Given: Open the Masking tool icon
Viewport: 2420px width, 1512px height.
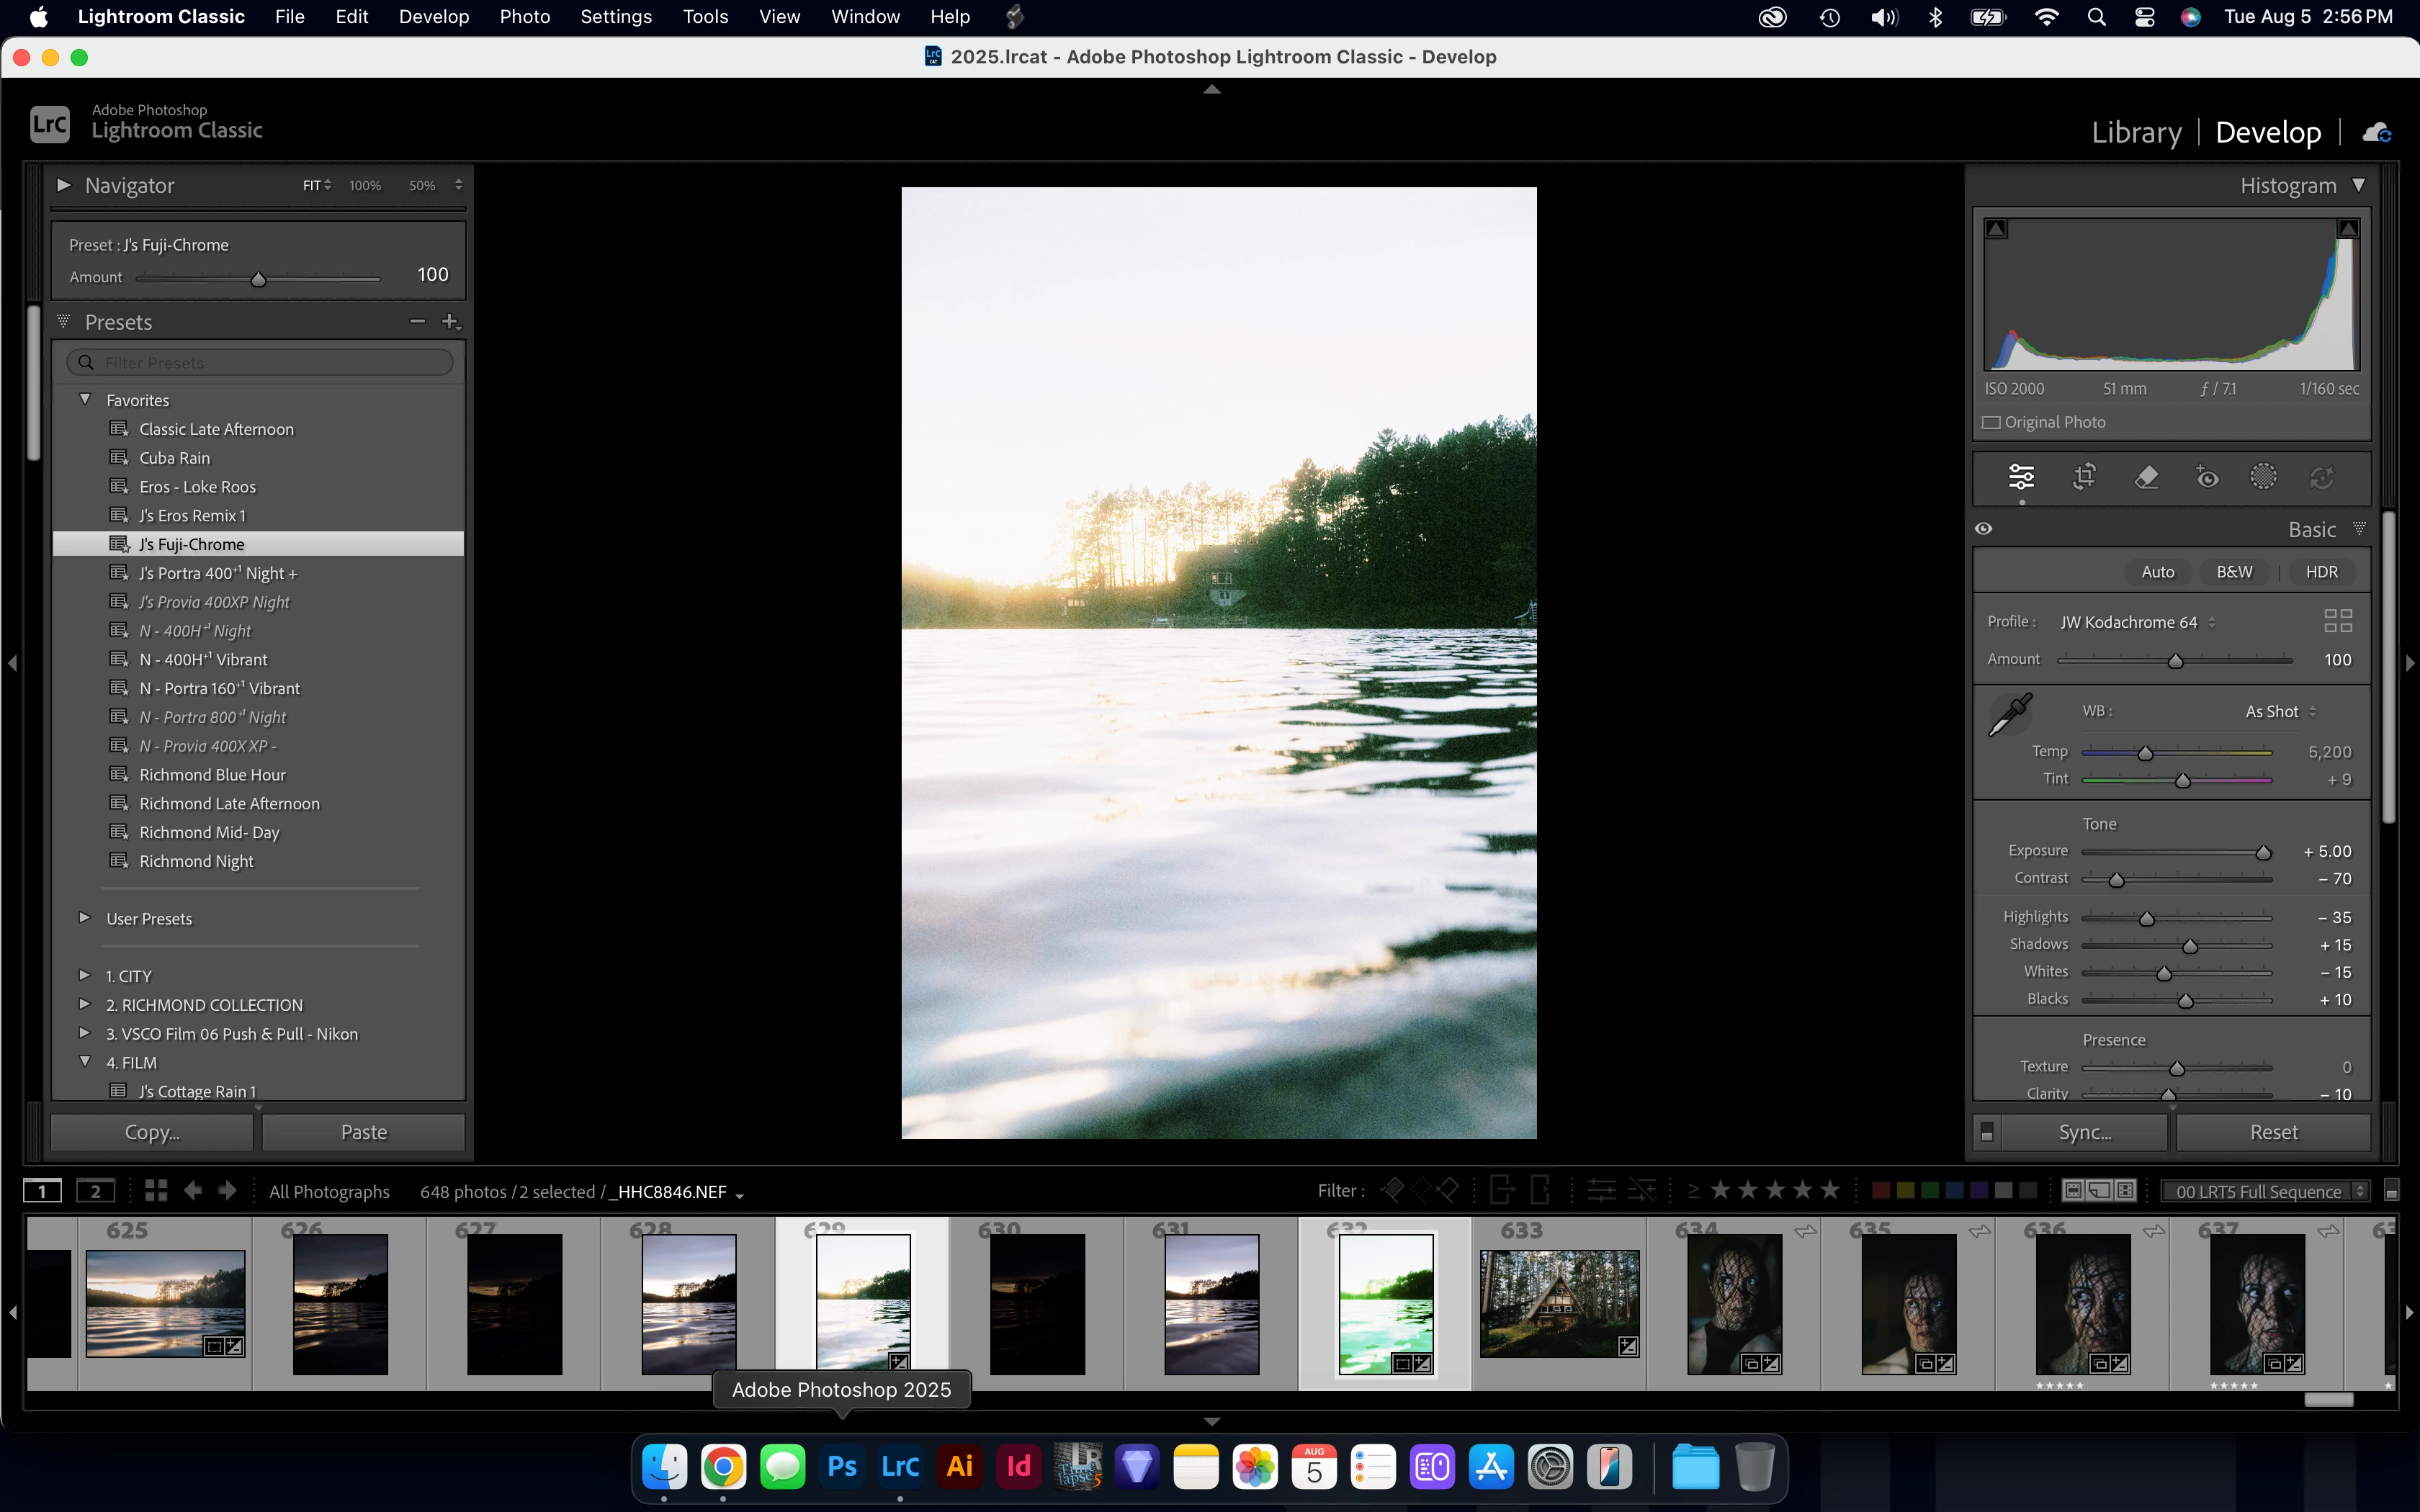Looking at the screenshot, I should [2263, 477].
